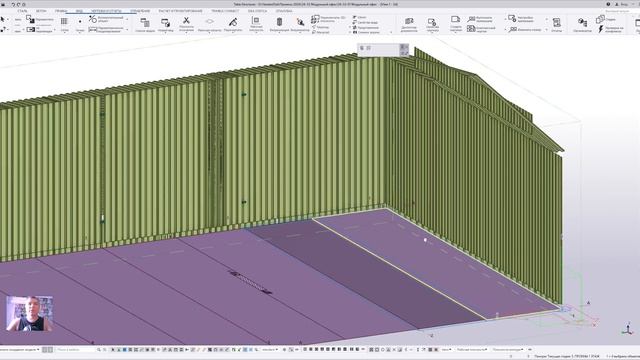Switch to the ВИД ribbon tab
640x360 pixels.
79,11
